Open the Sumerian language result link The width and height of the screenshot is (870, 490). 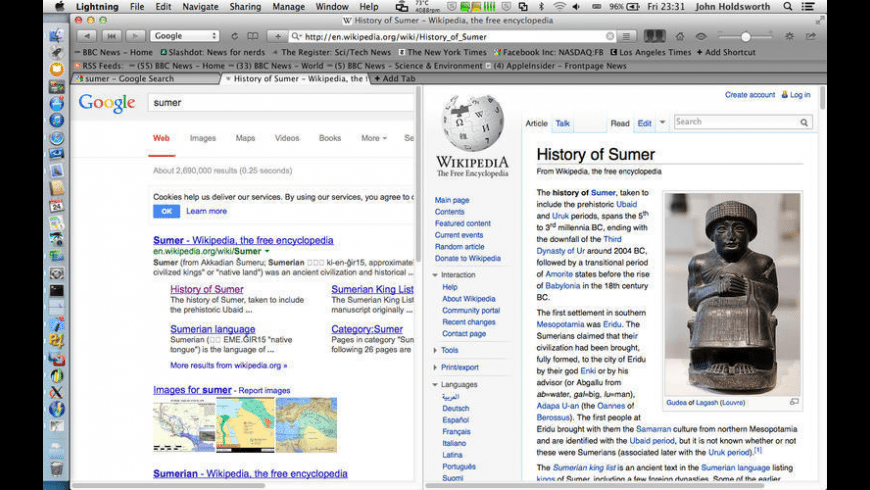(213, 329)
